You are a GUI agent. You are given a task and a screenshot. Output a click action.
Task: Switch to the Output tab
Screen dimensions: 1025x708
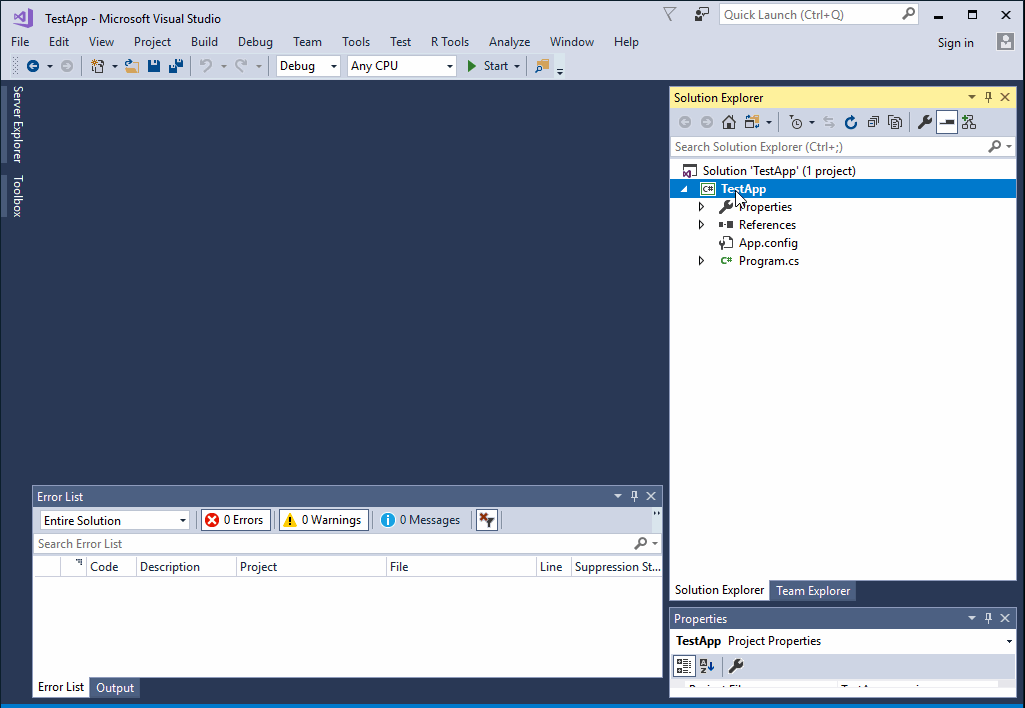tap(115, 688)
